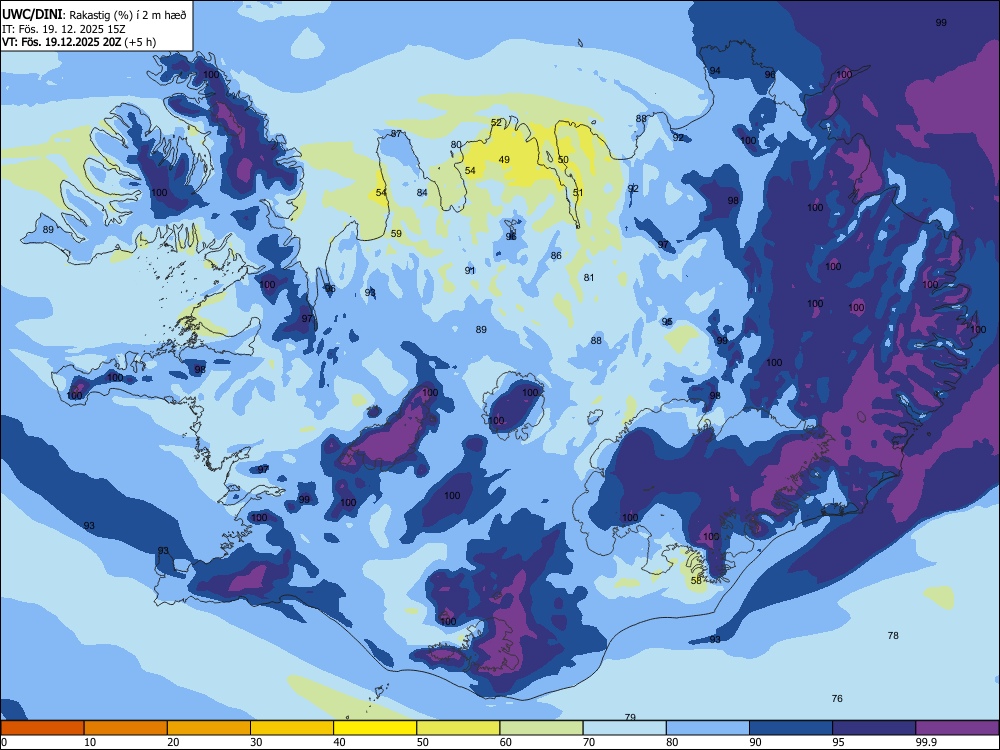Click the 30–40 legend color swatch
Screen dimensions: 1000x750
pyautogui.click(x=292, y=728)
